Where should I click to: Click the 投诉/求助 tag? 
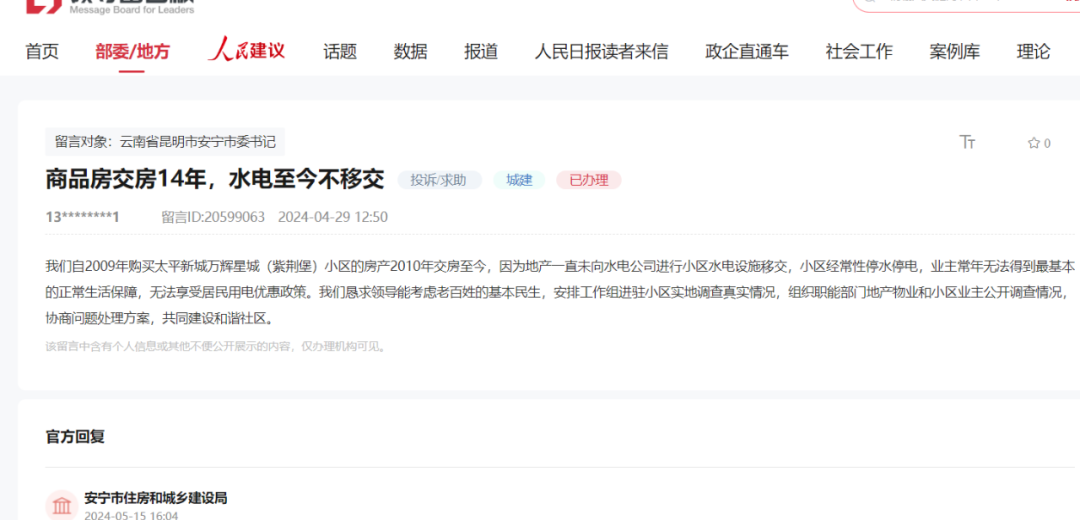click(439, 180)
